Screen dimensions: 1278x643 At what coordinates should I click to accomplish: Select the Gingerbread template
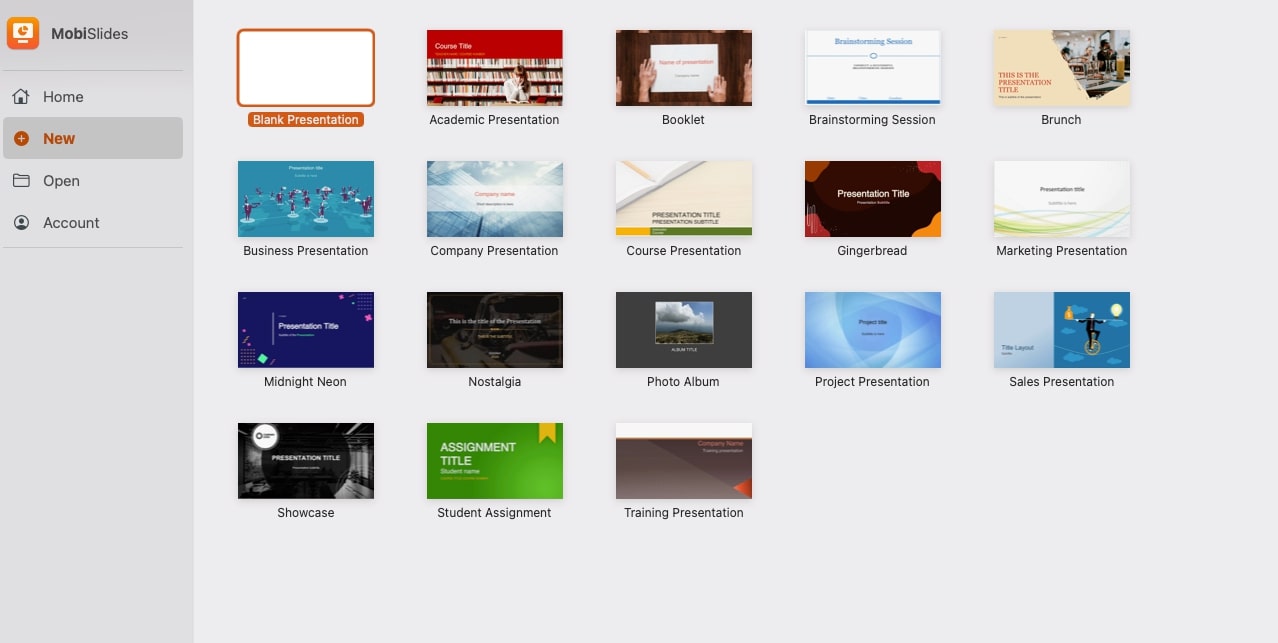point(872,199)
